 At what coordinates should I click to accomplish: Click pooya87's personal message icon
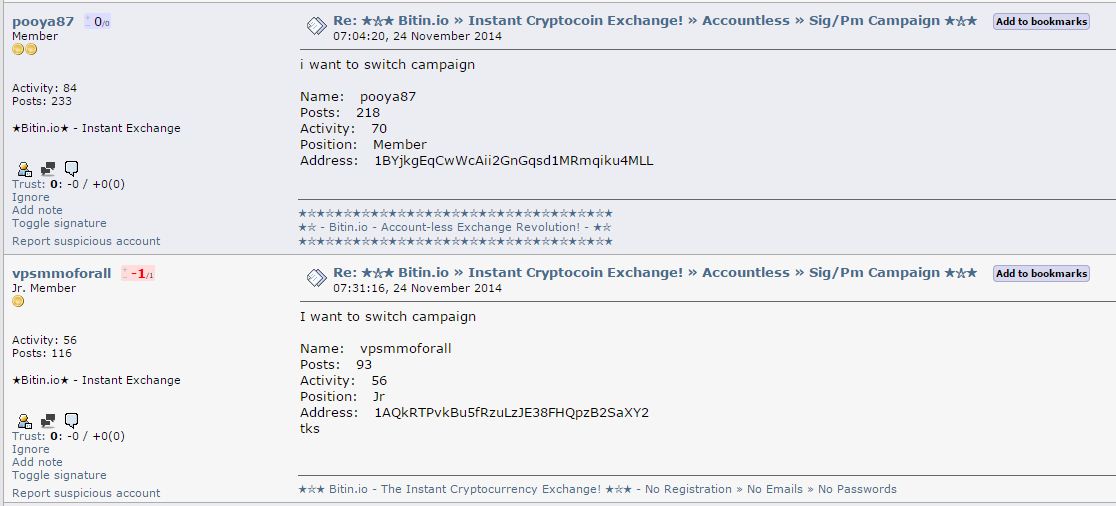coord(48,169)
